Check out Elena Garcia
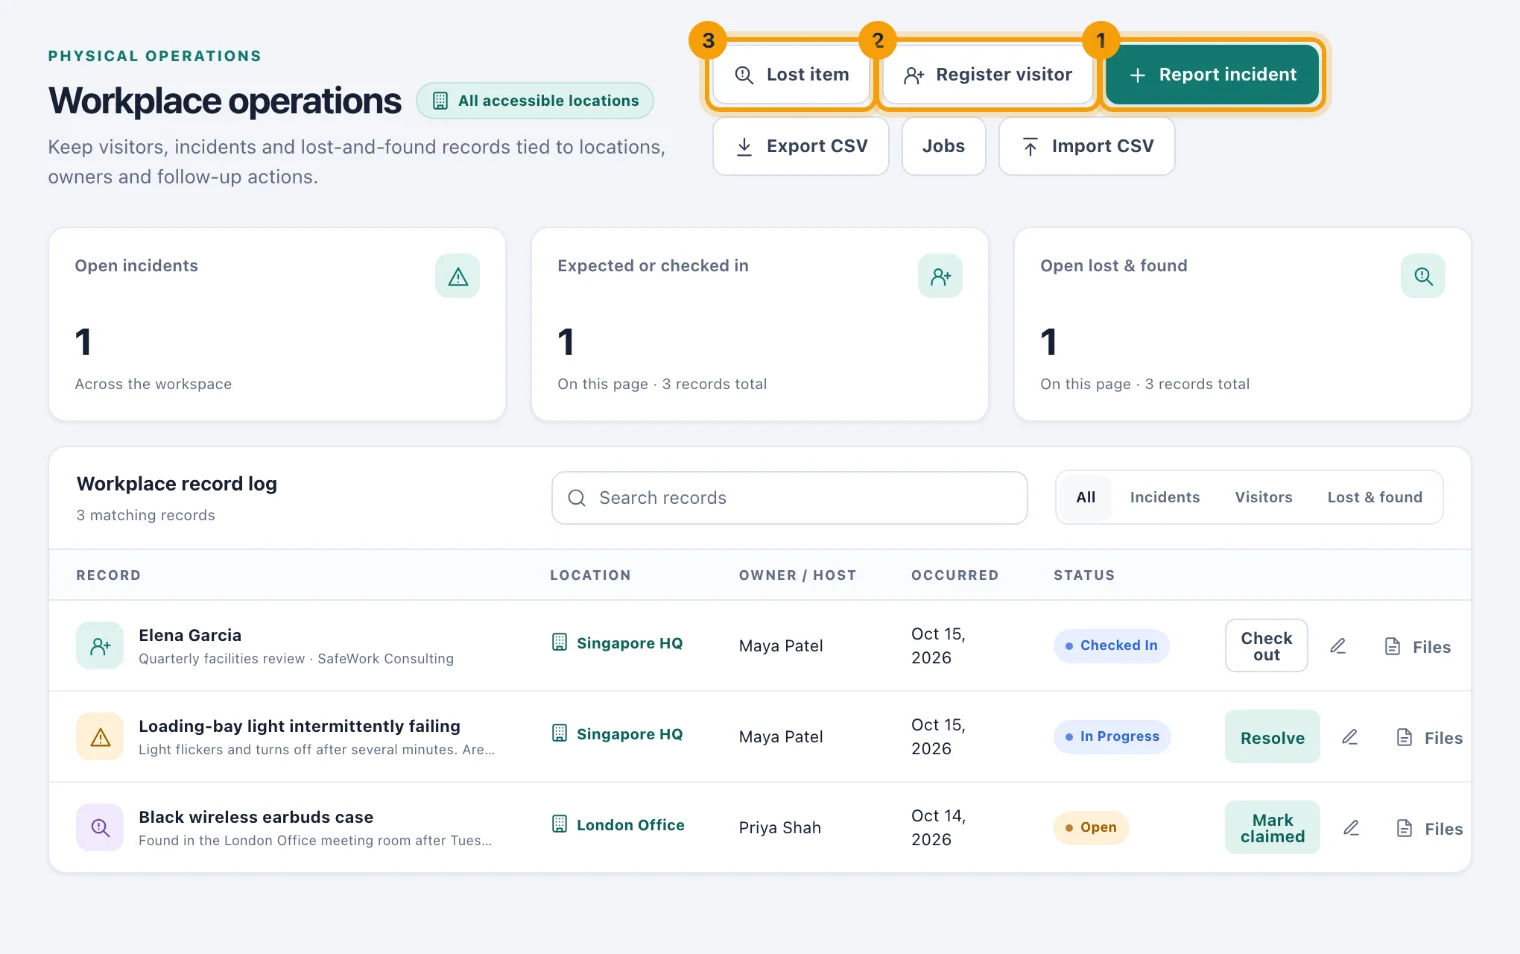 point(1267,646)
